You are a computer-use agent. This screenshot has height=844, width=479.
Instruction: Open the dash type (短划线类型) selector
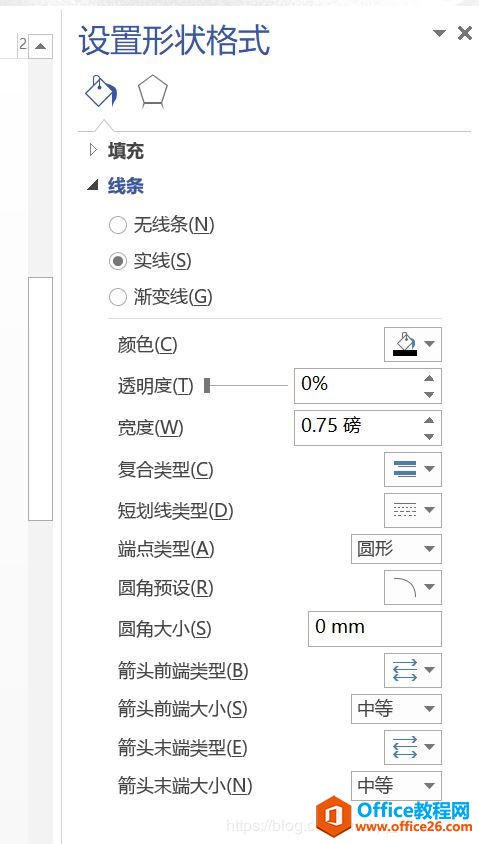pyautogui.click(x=413, y=510)
